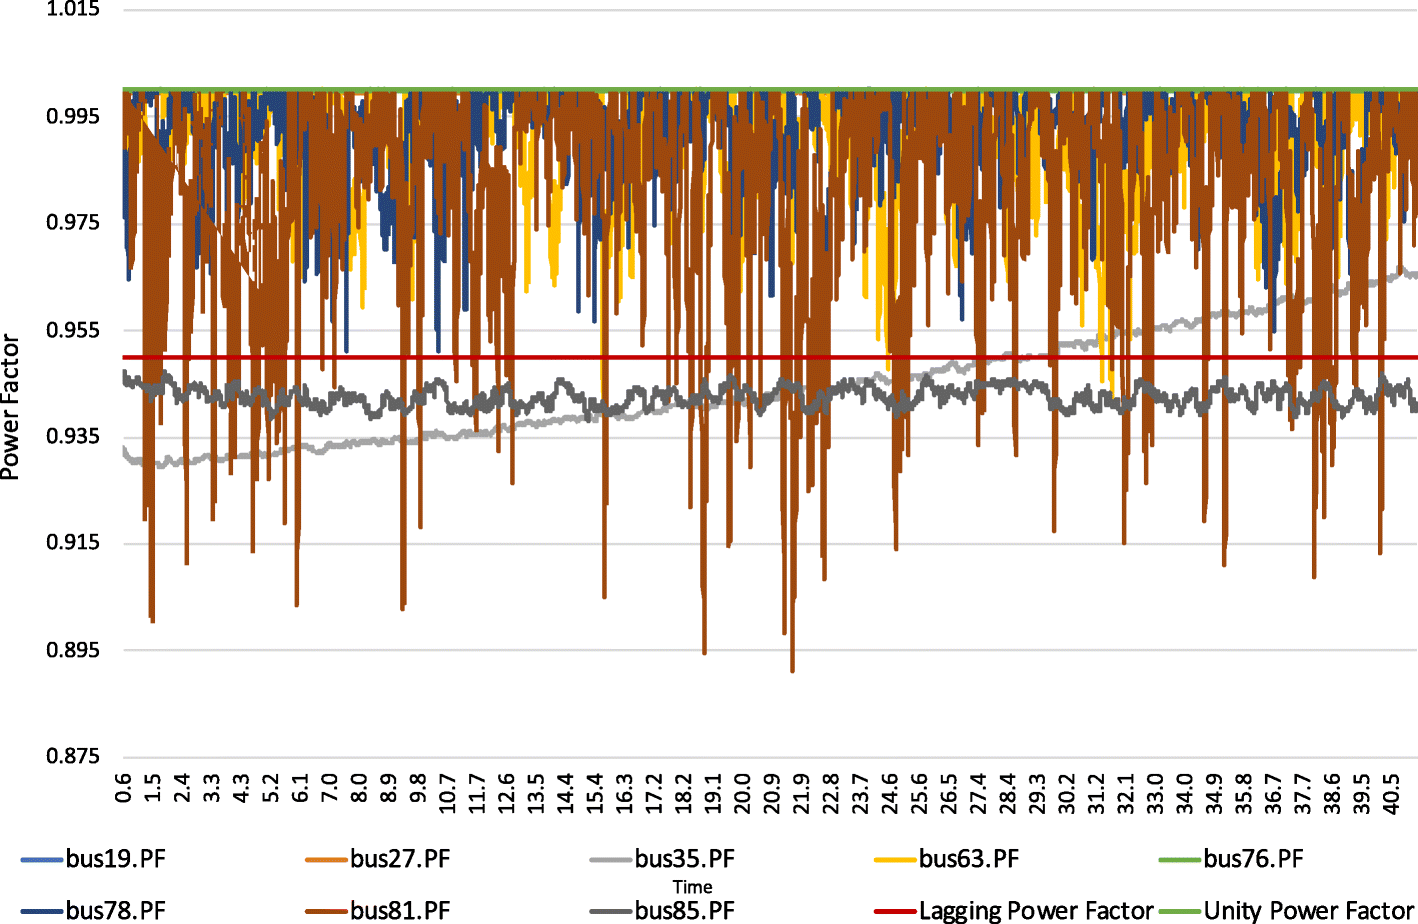Click y-axis label 0.995
Image resolution: width=1418 pixels, height=924 pixels.
click(x=74, y=116)
